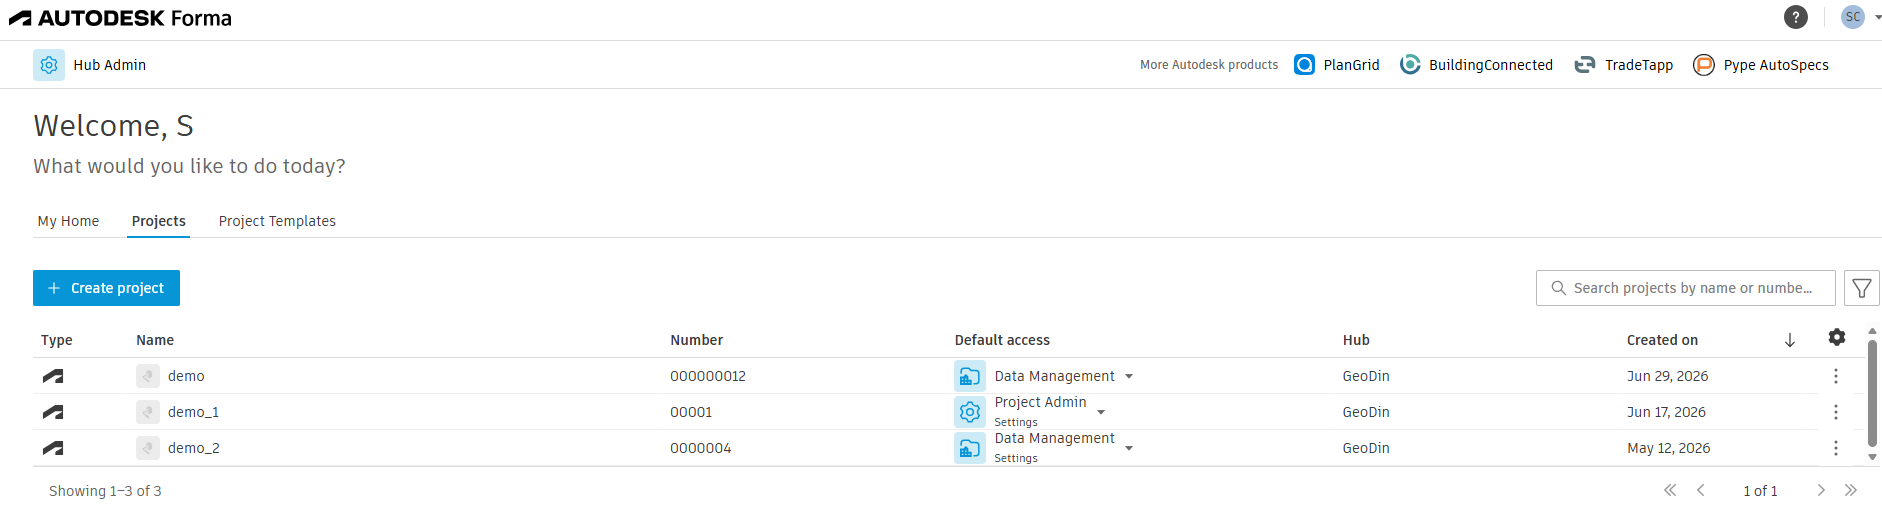
Task: Sort projects by Name column header
Action: 155,340
